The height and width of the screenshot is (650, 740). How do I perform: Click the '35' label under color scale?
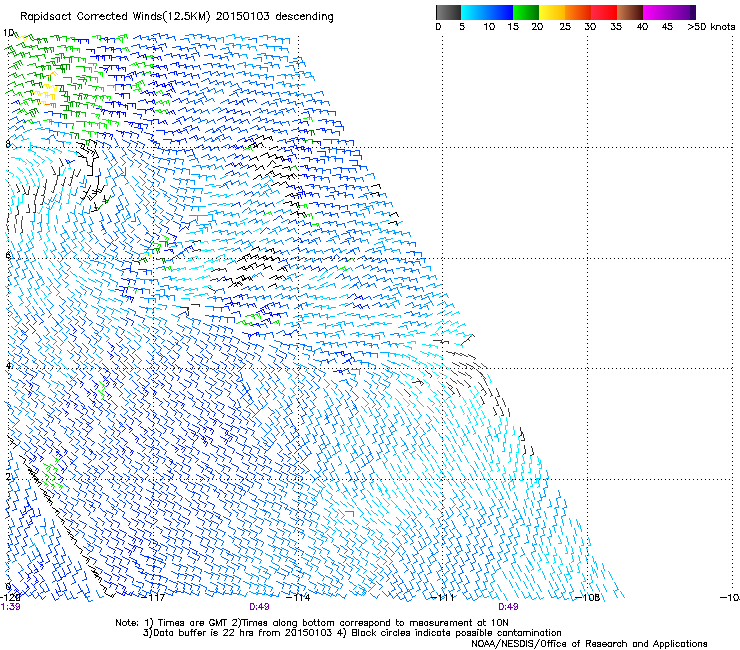tap(616, 27)
